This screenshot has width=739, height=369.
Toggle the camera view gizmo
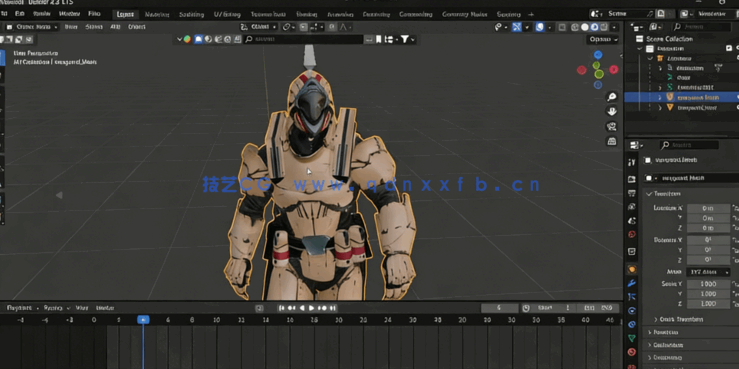tap(612, 126)
